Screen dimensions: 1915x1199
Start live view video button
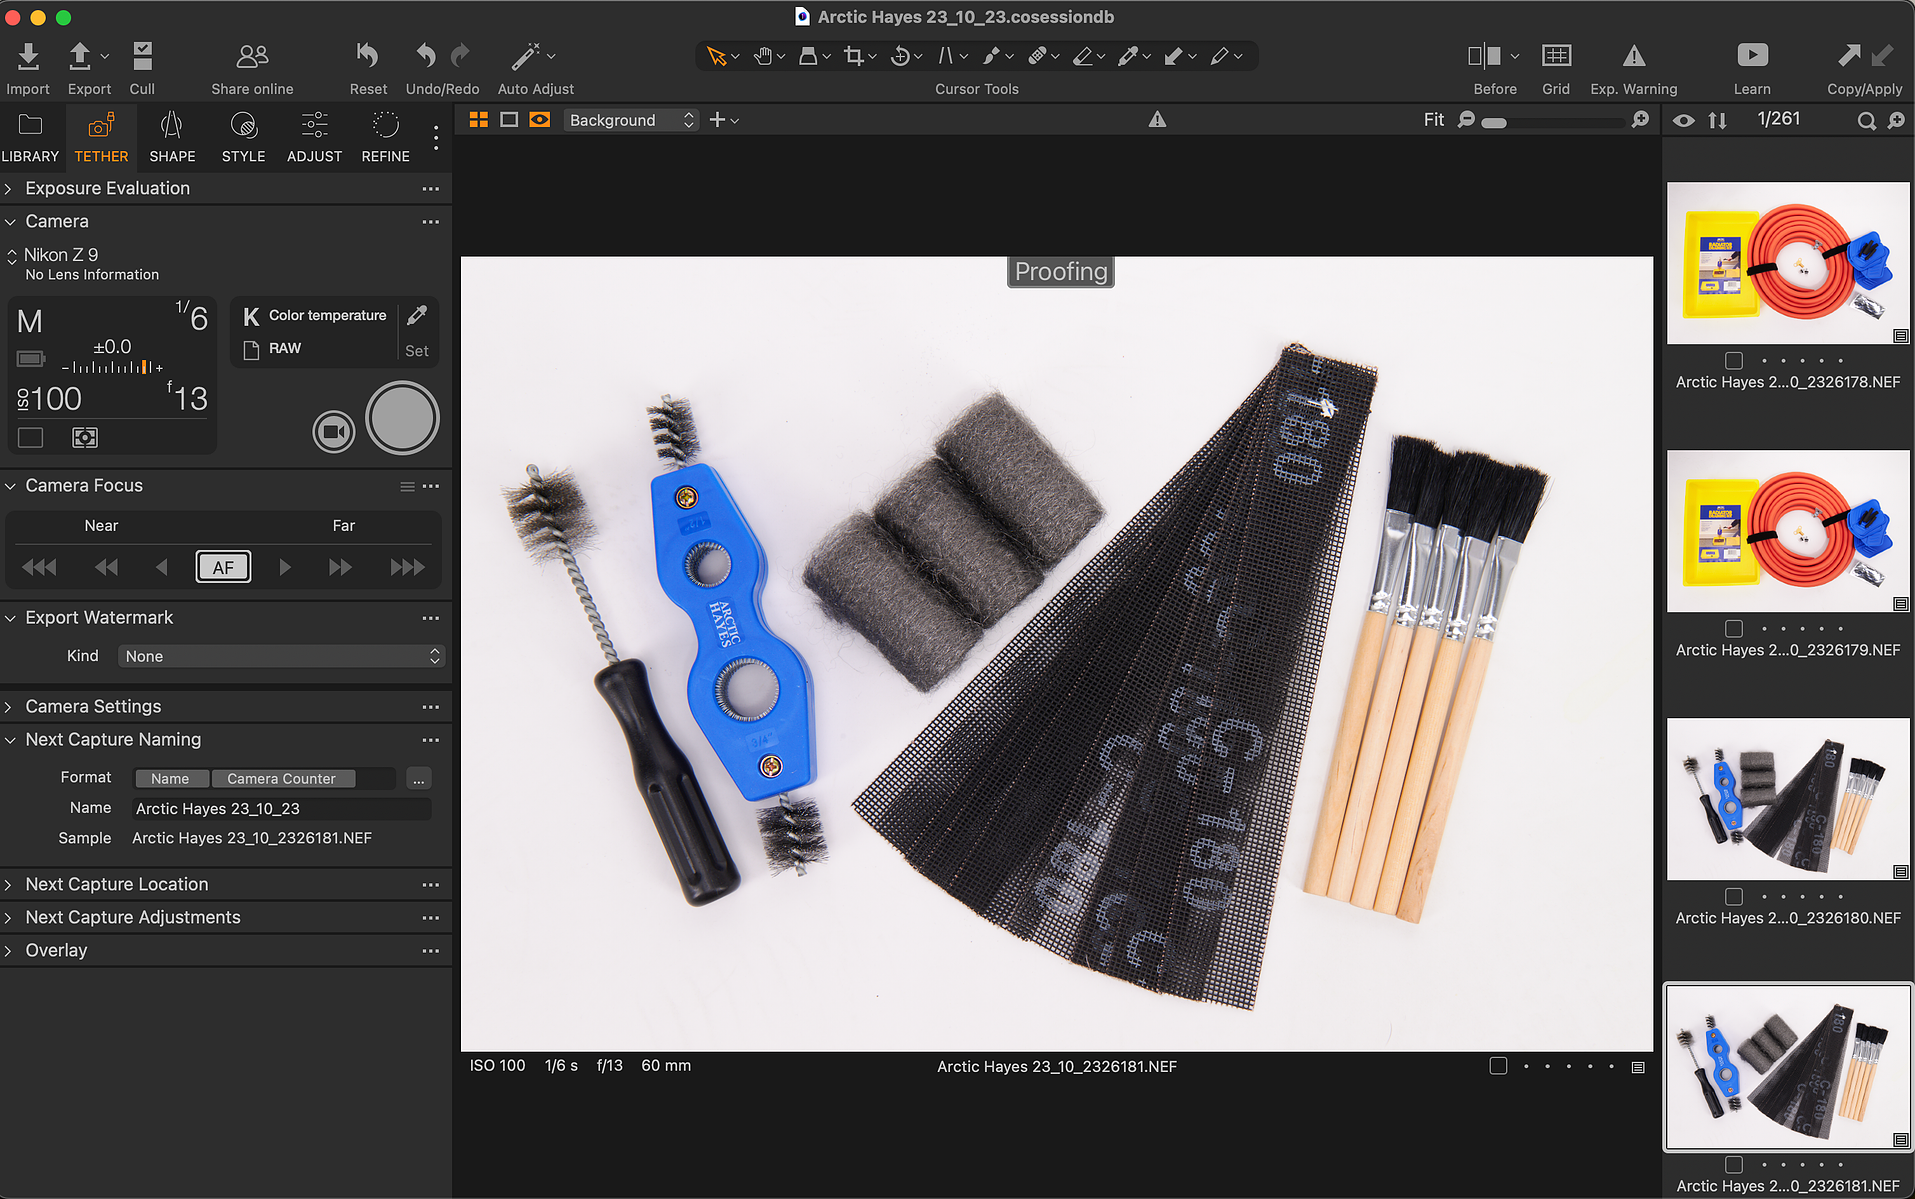[334, 432]
